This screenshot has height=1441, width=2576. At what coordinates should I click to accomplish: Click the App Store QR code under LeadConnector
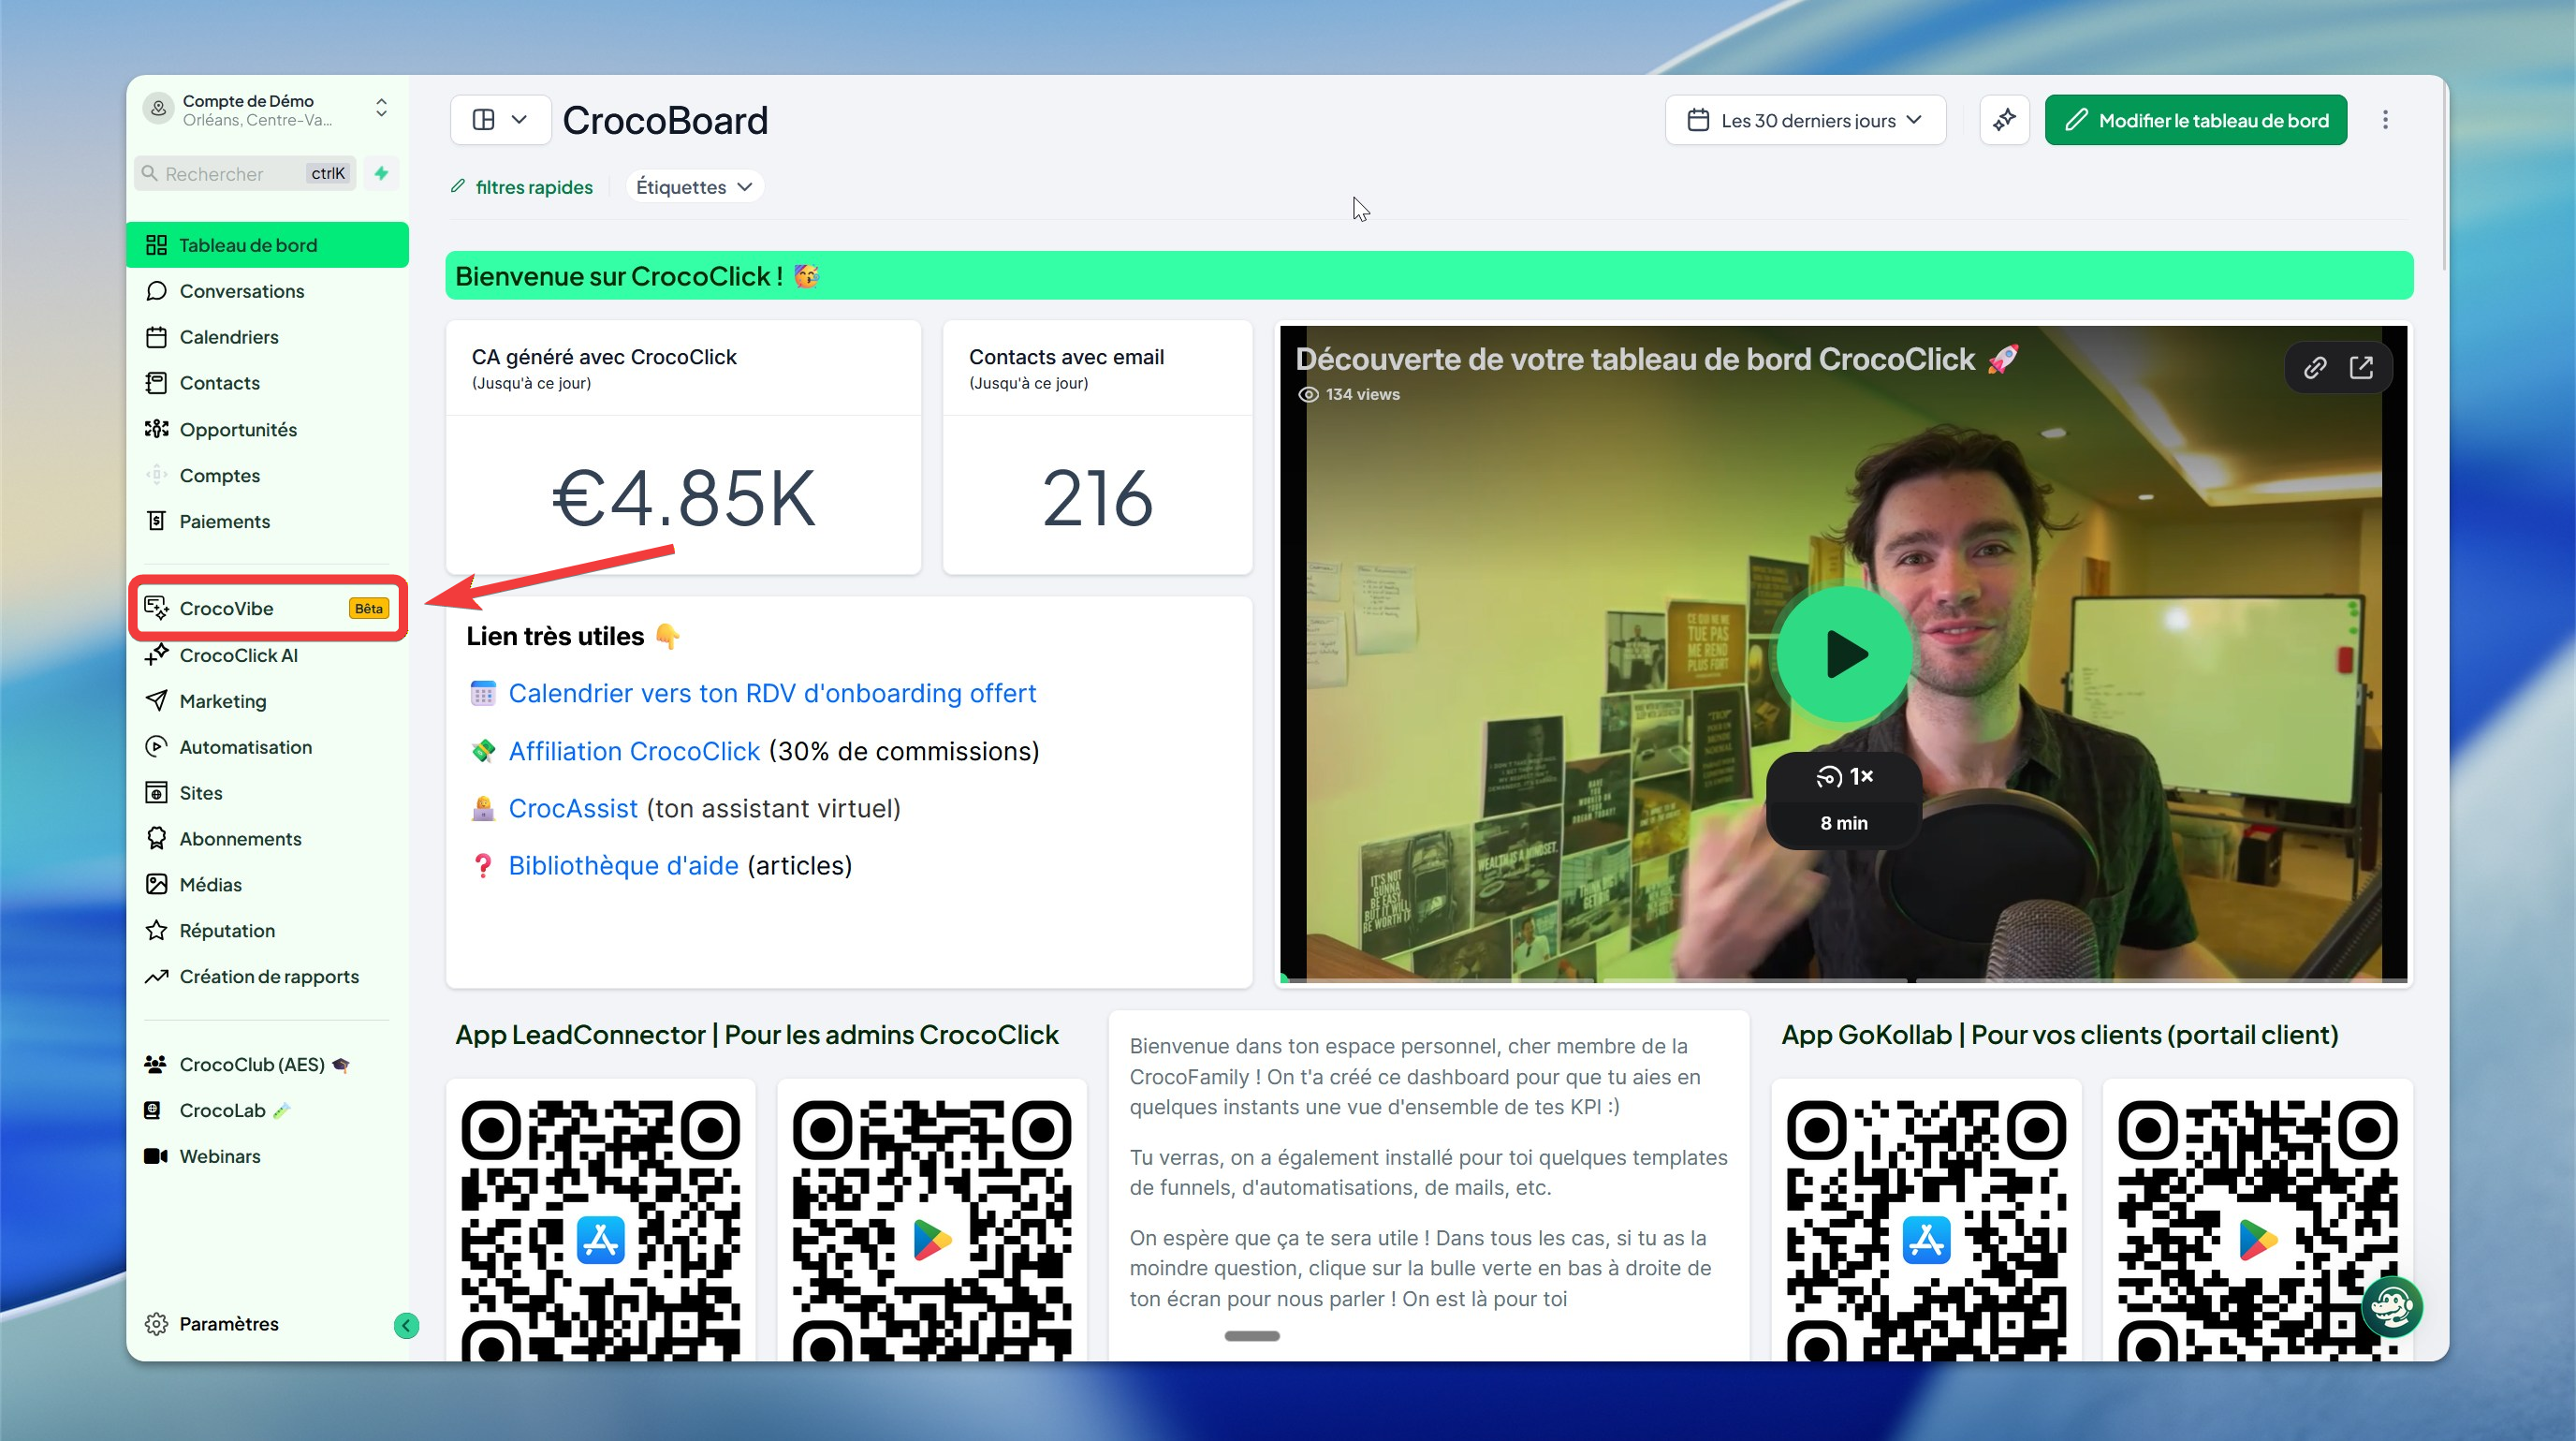click(x=600, y=1228)
